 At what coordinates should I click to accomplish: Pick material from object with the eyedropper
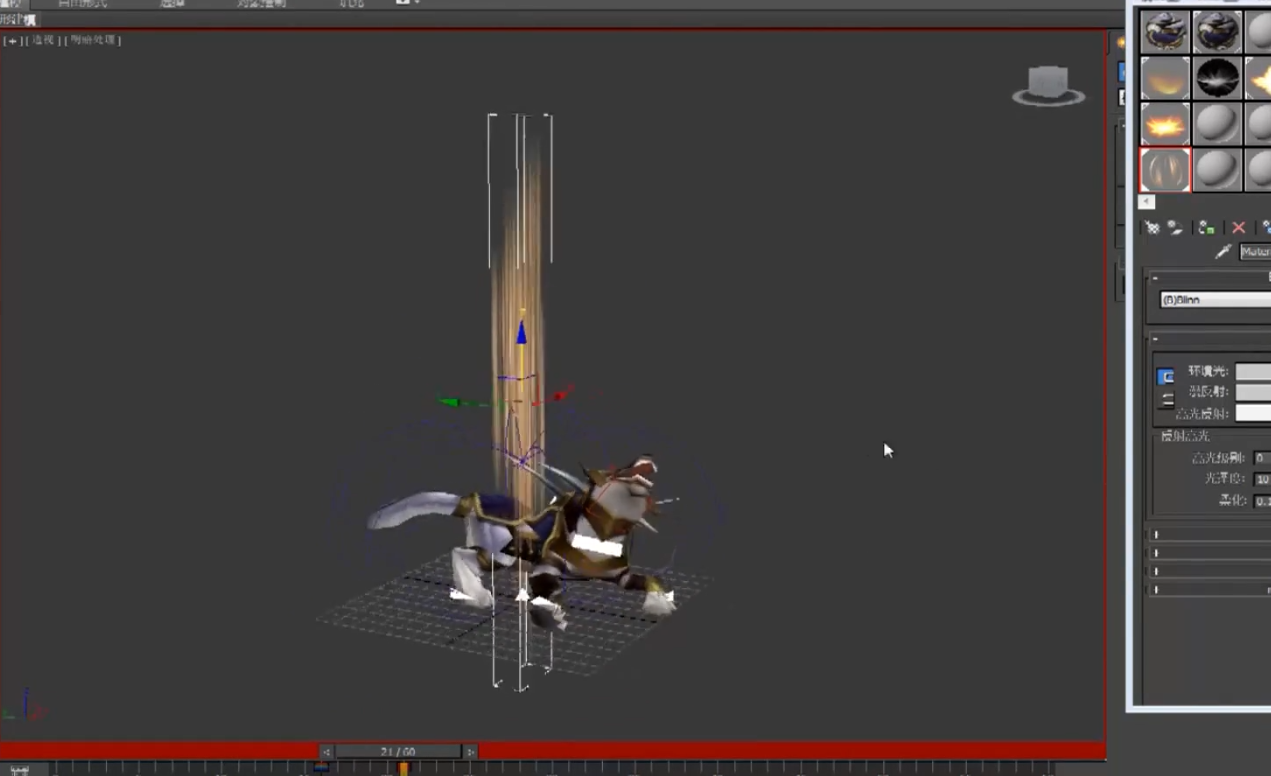coord(1222,252)
